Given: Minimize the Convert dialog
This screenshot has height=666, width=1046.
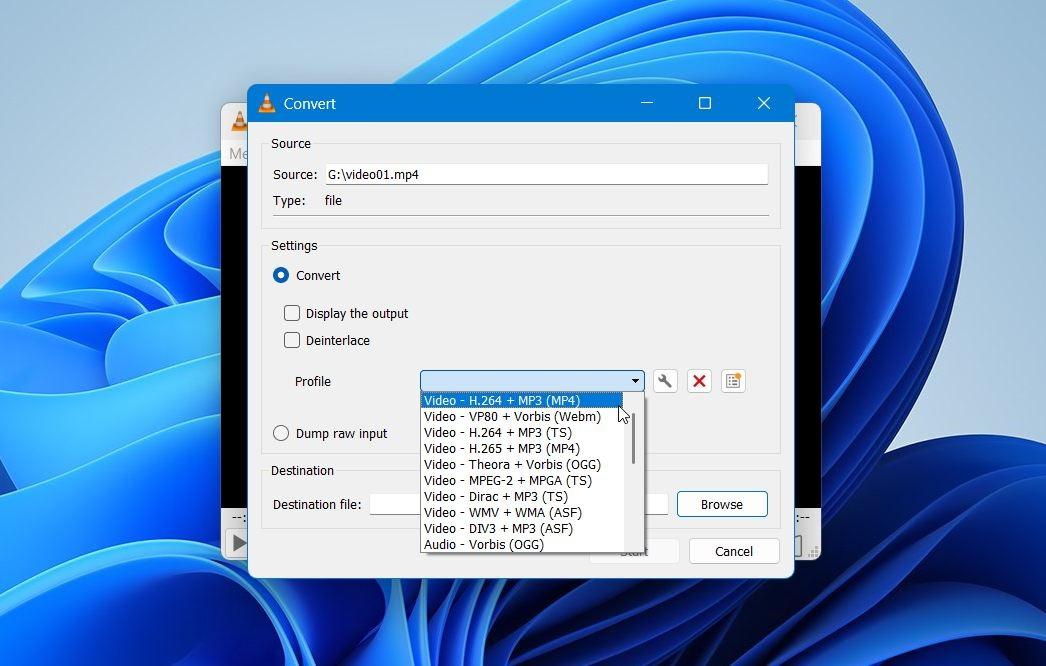Looking at the screenshot, I should click(x=647, y=103).
